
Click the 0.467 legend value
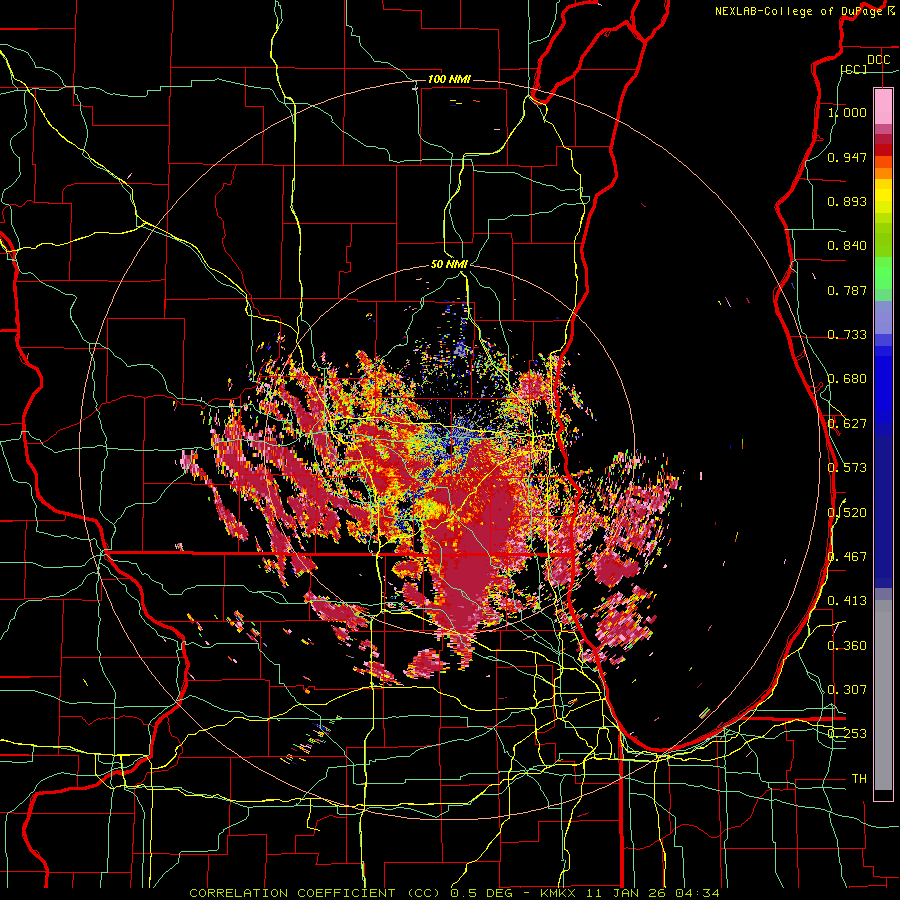tap(847, 557)
